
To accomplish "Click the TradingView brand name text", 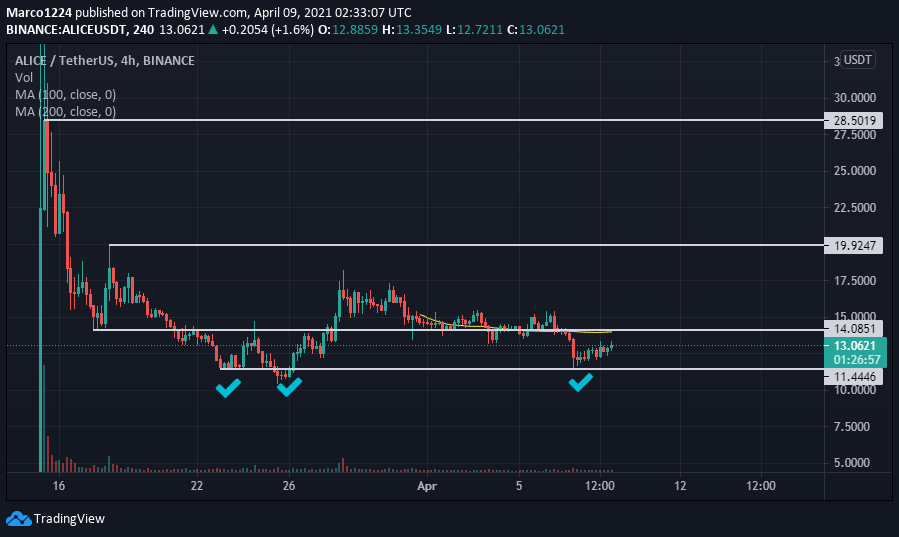I will point(69,519).
